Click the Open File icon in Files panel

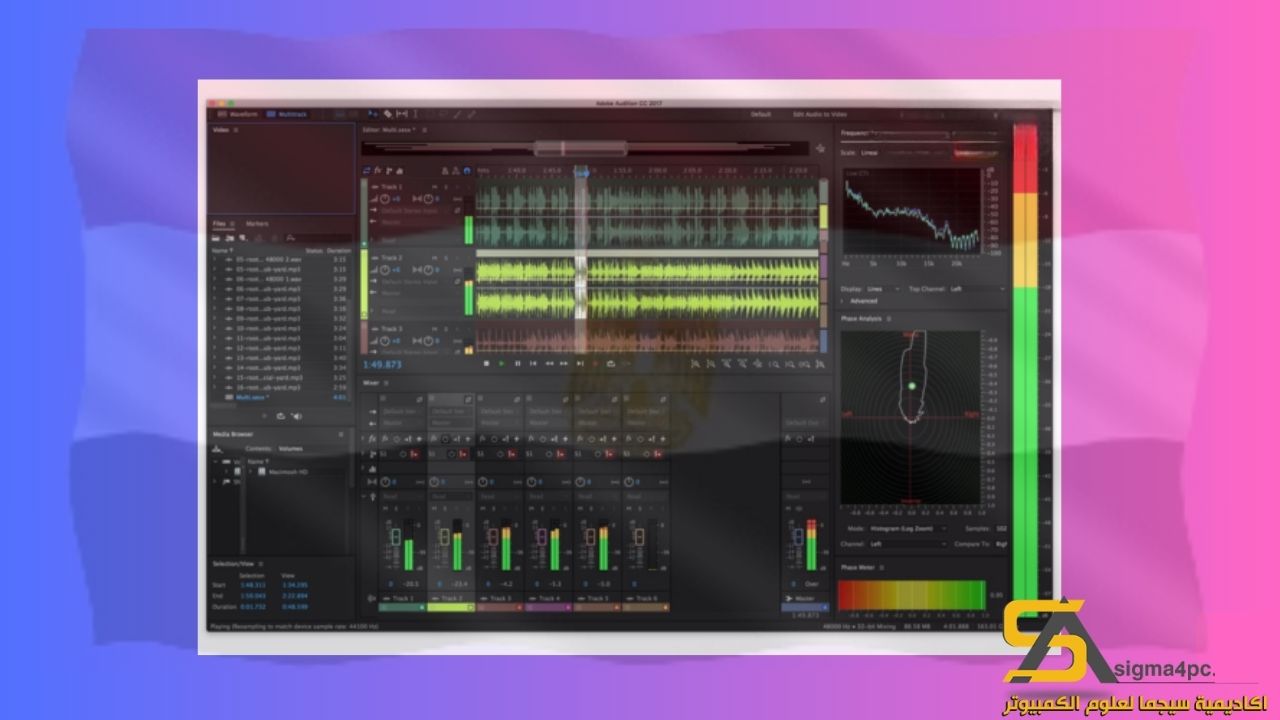pos(216,238)
